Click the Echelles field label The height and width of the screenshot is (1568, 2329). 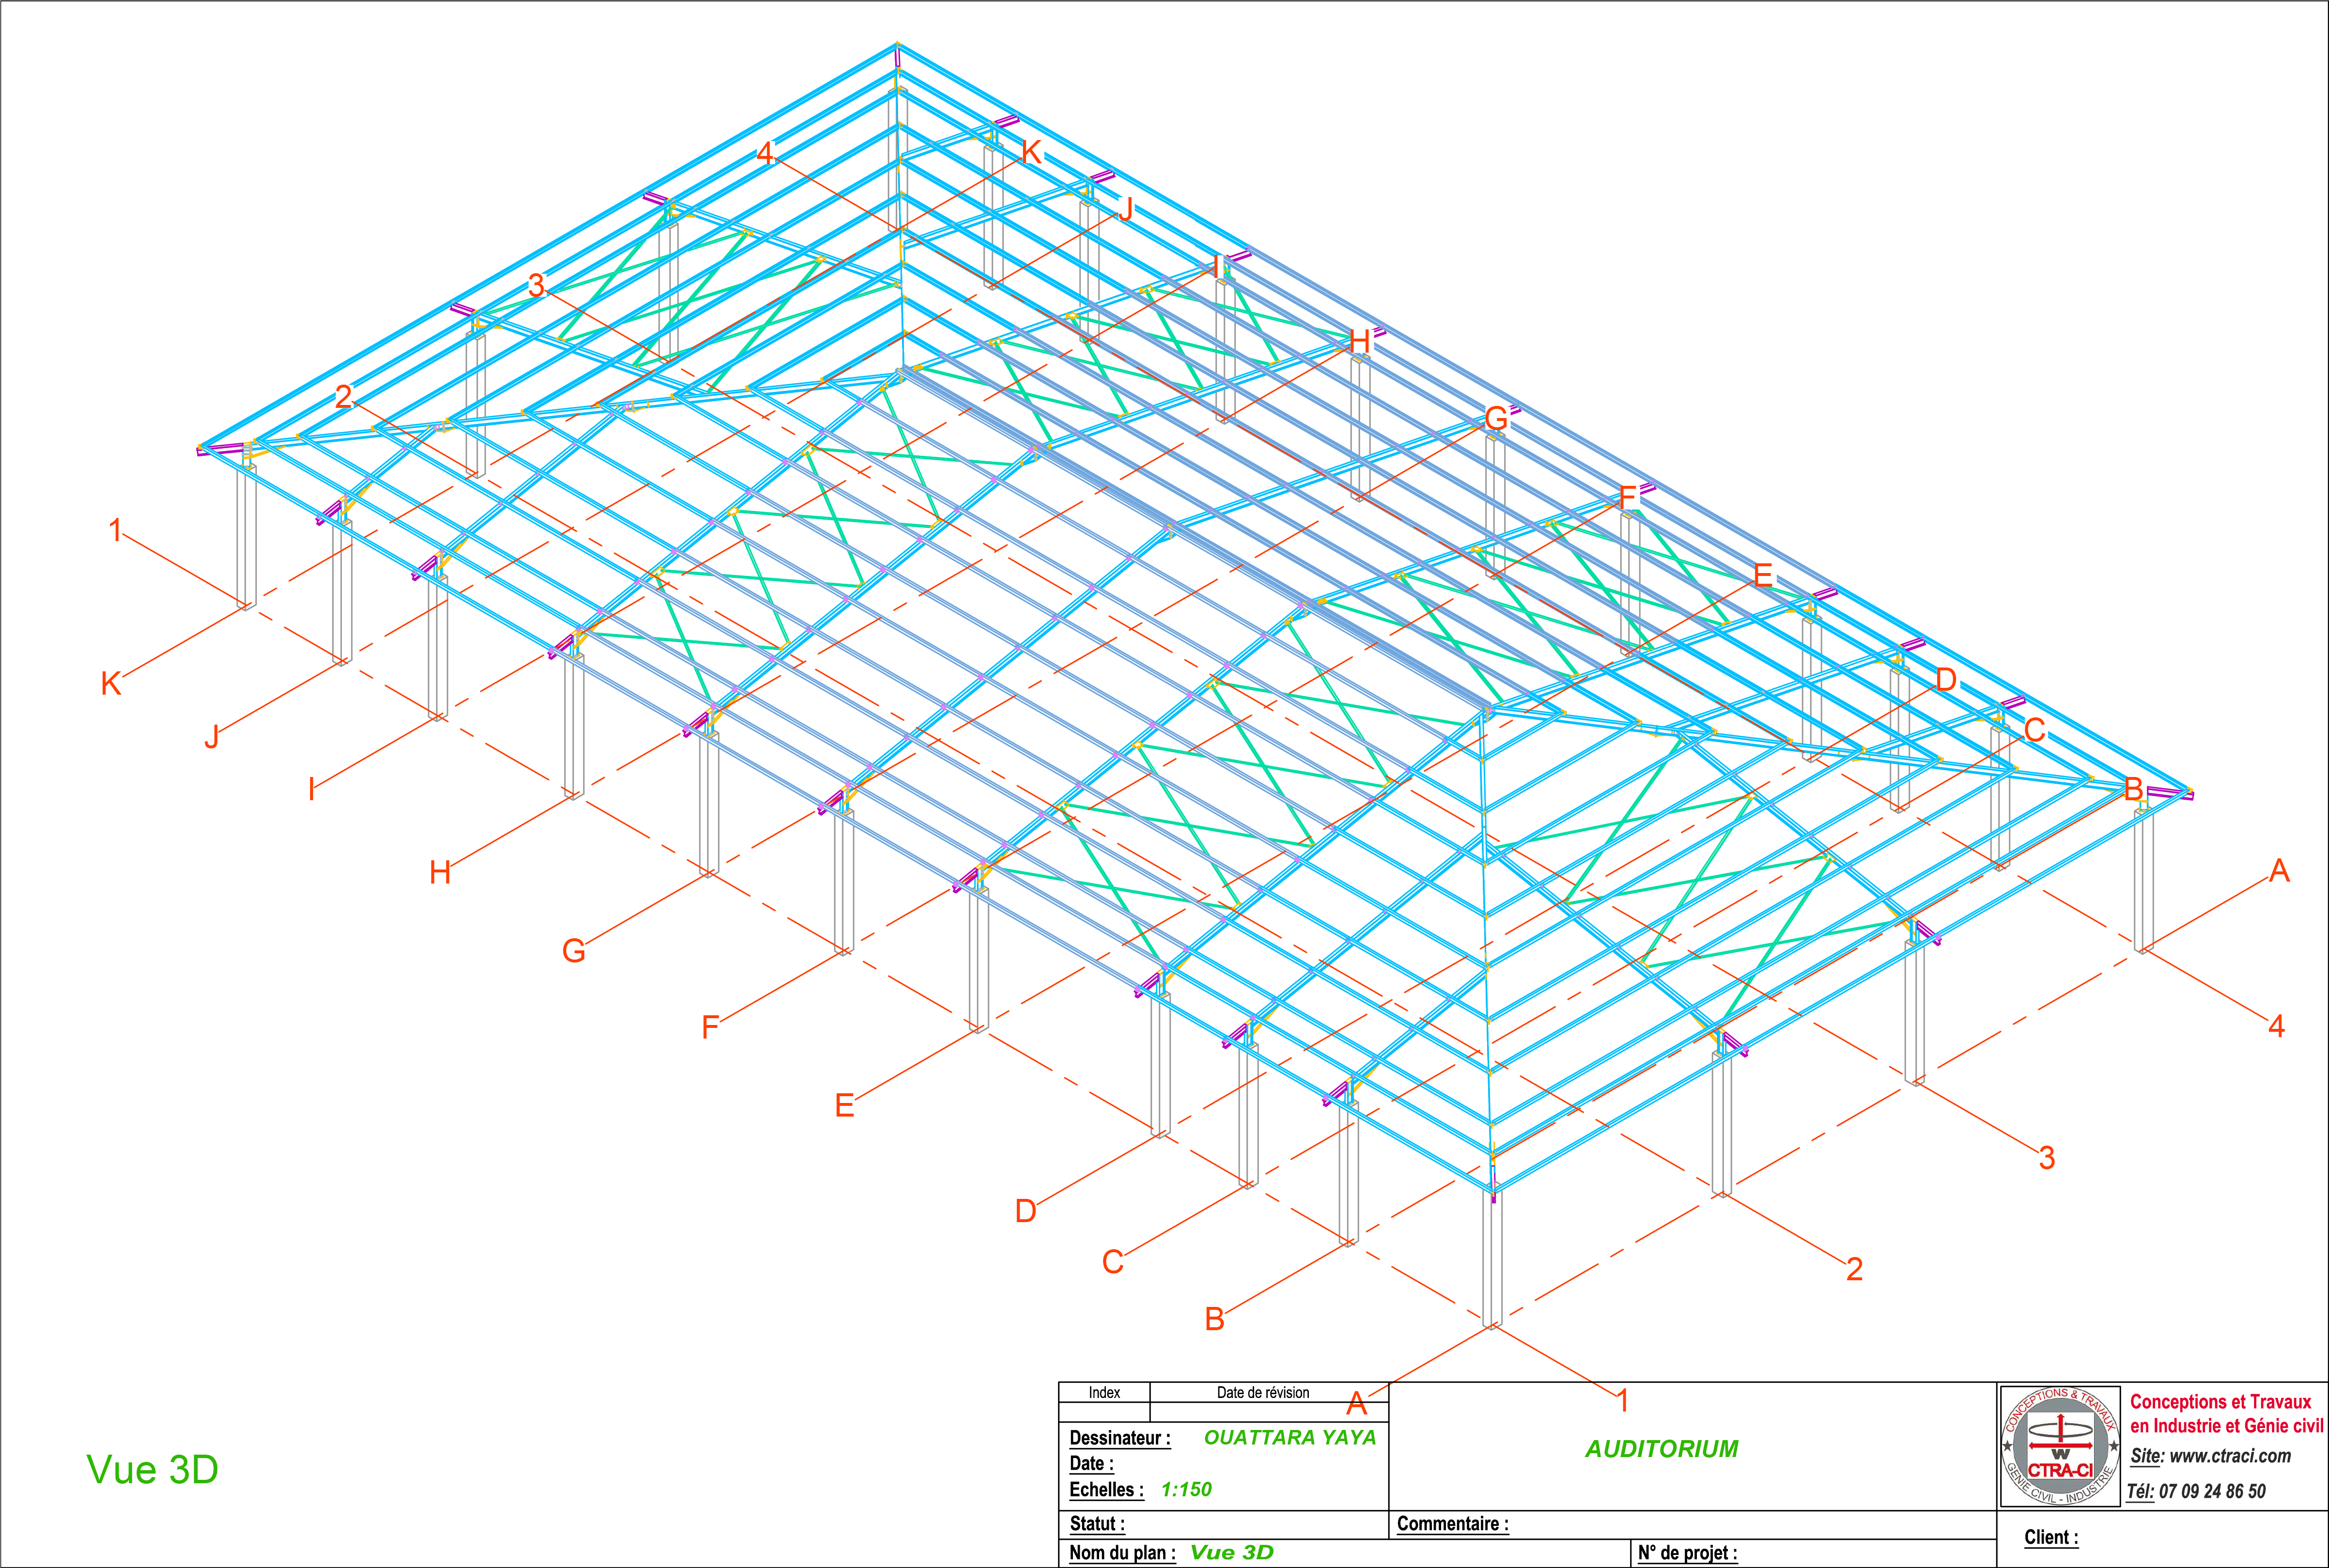1106,1489
